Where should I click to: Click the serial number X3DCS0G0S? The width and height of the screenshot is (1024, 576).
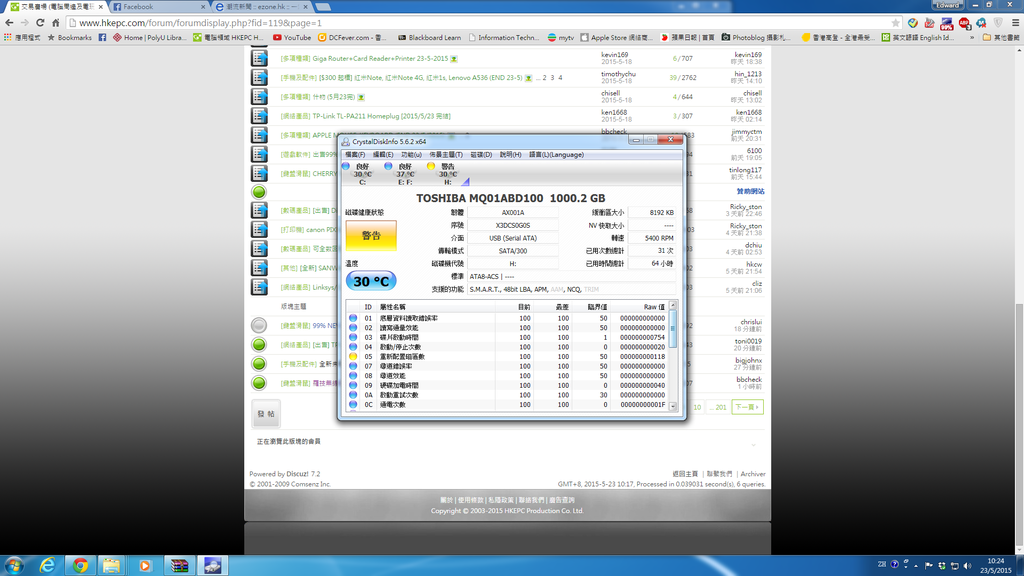(x=513, y=225)
